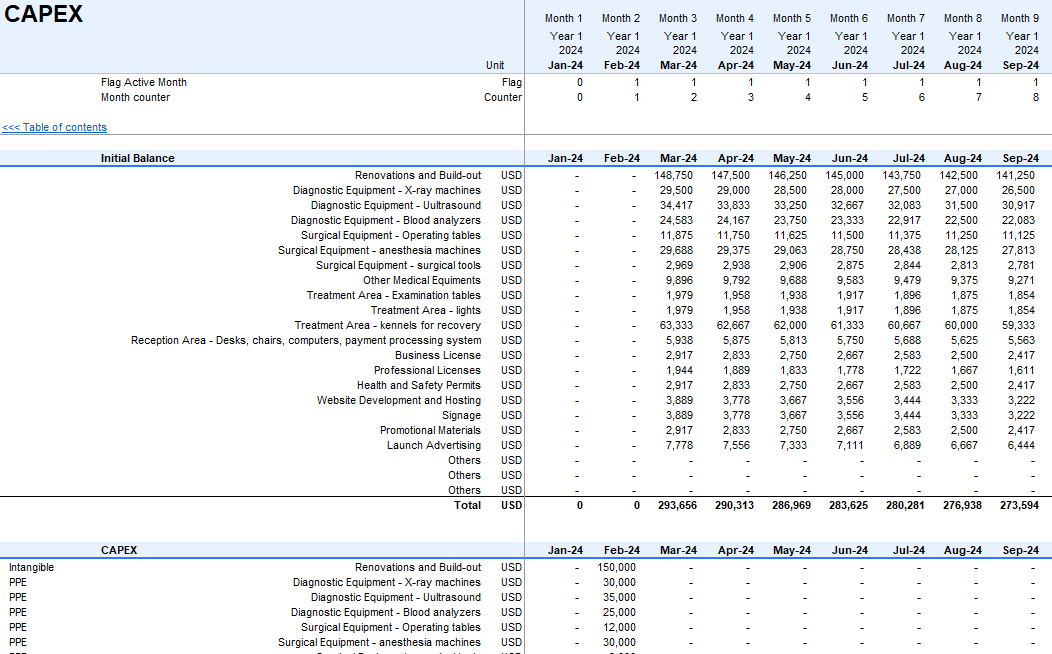Select the Launch Advertising row label
Screen dimensions: 1052x654
click(433, 445)
